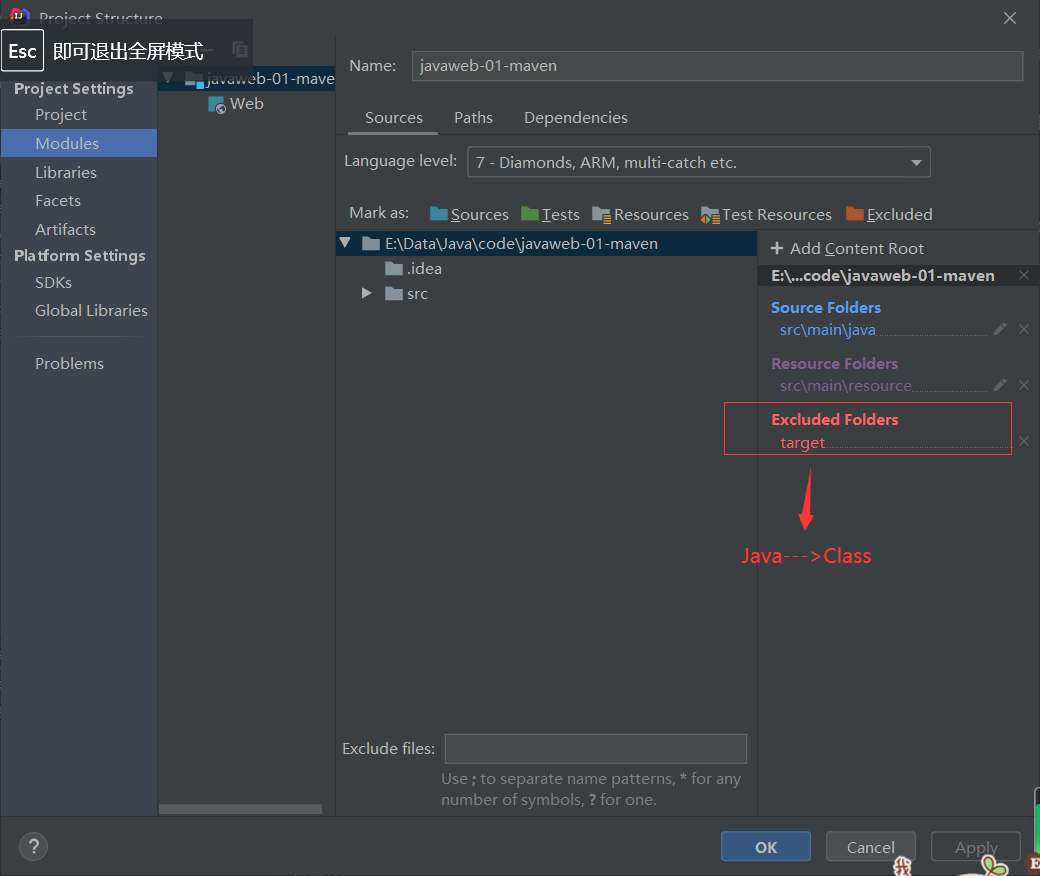Open the Language level dropdown
The height and width of the screenshot is (876, 1040).
pos(698,162)
